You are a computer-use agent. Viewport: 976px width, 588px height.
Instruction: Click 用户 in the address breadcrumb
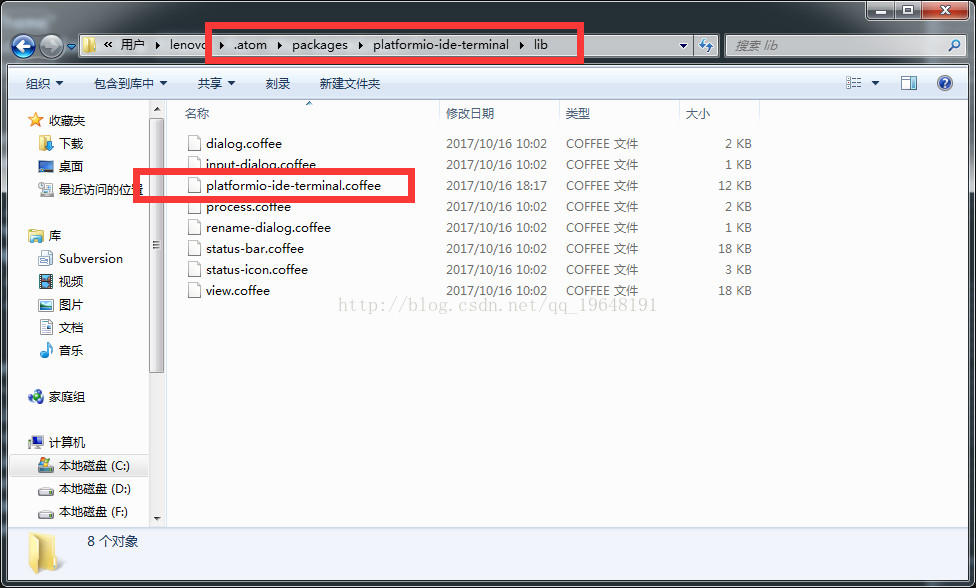pos(133,45)
